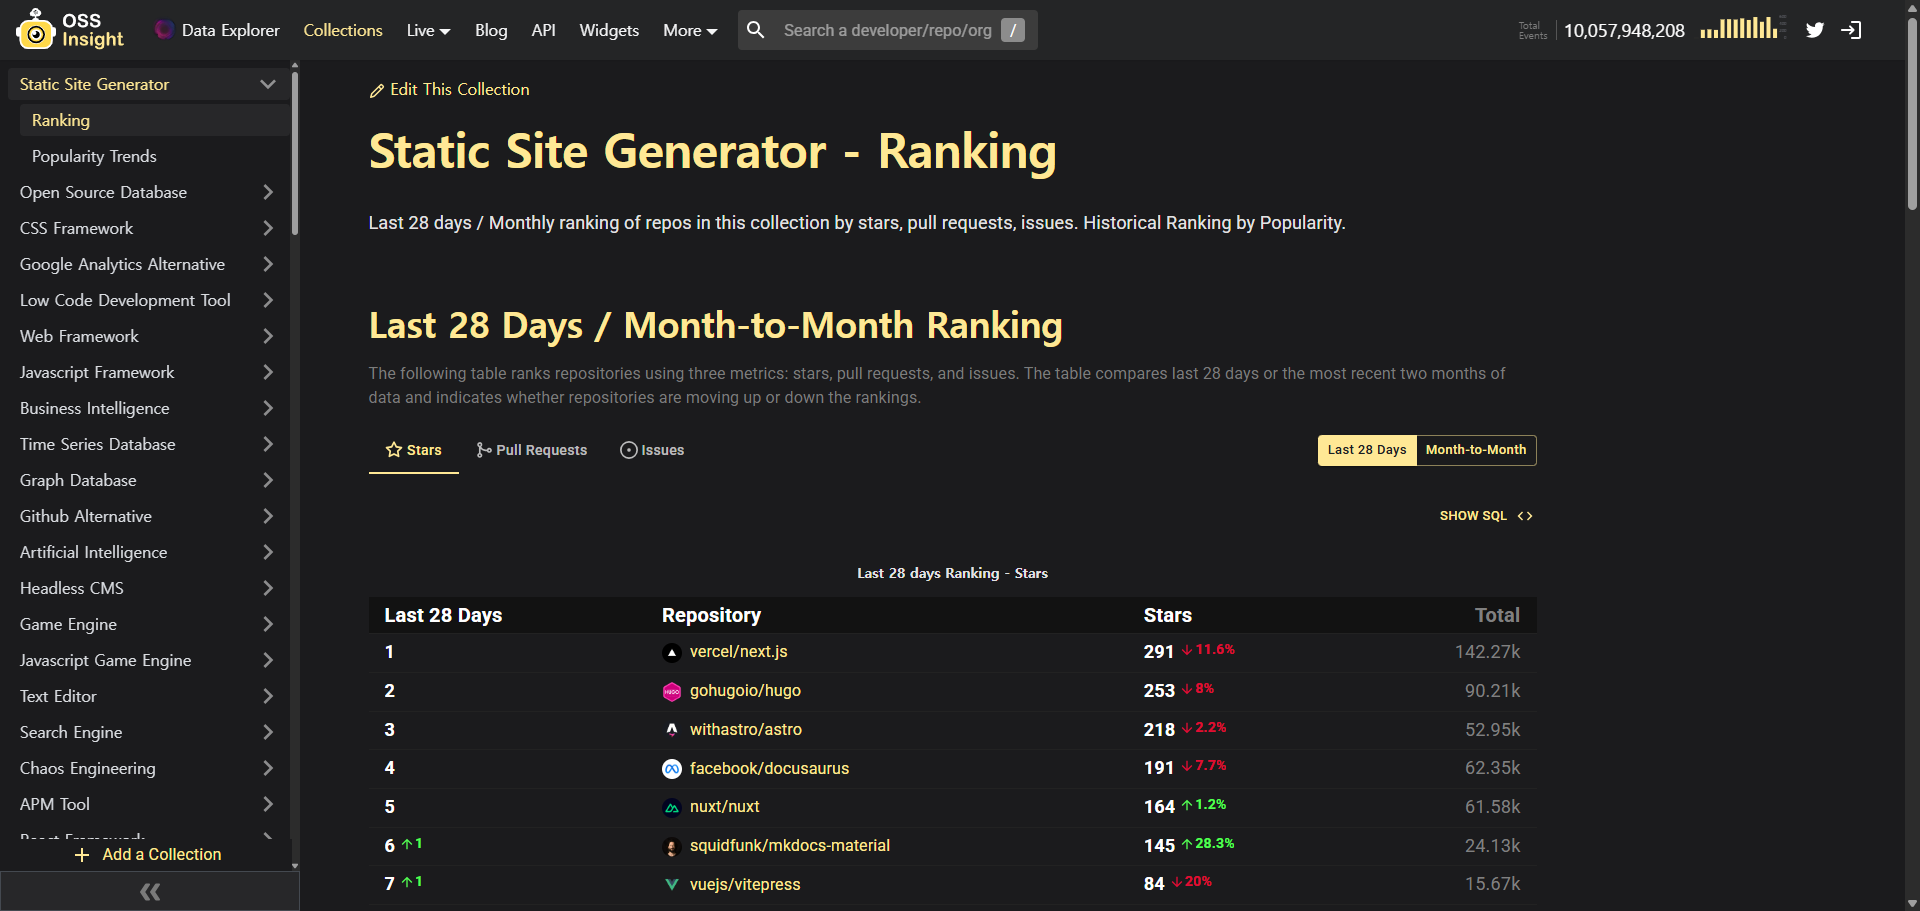Collapse the Static Site Generator section

tap(267, 85)
